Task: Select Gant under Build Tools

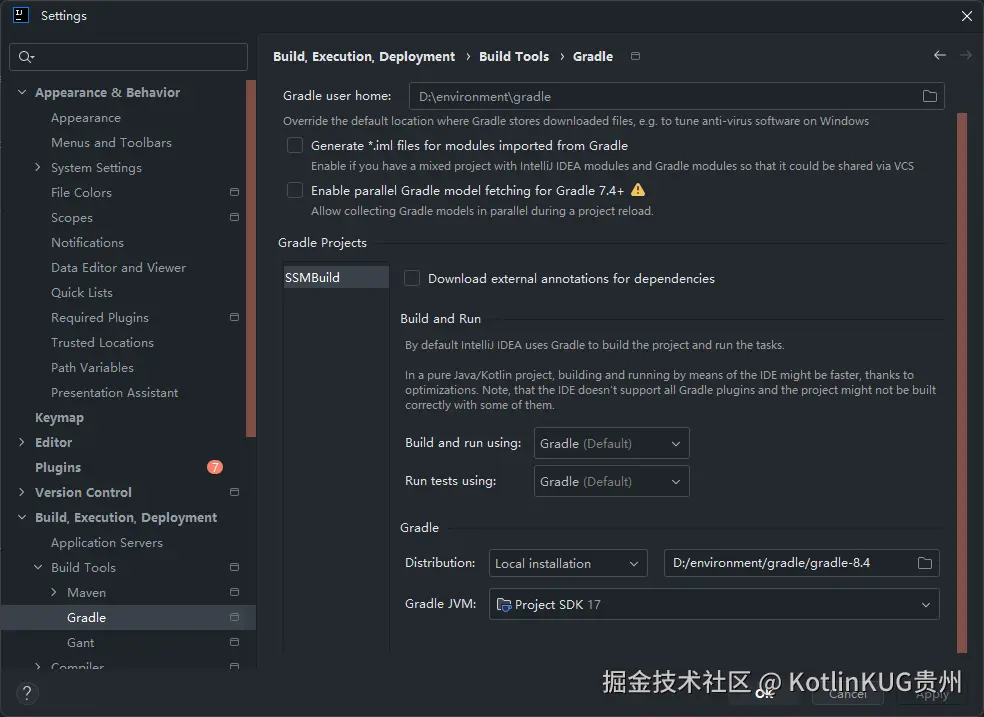Action: click(80, 642)
